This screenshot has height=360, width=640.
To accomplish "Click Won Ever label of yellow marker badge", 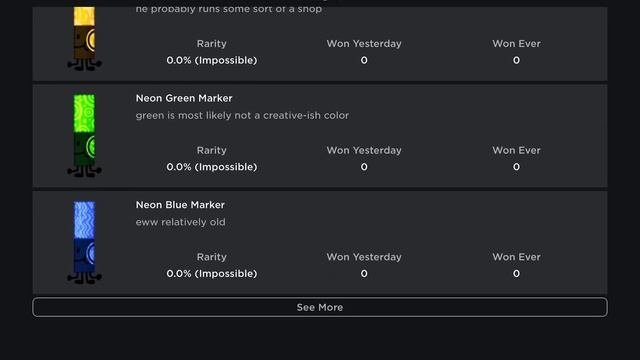I will tap(516, 44).
